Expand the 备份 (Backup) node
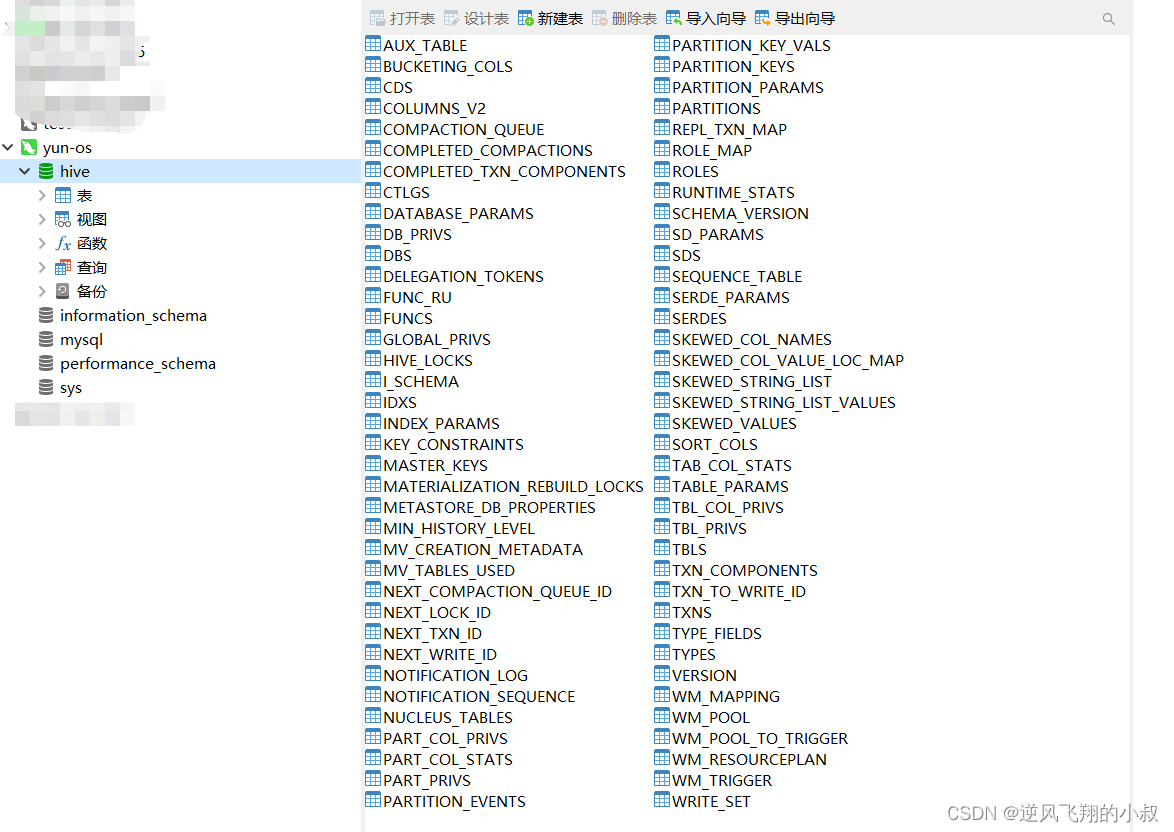This screenshot has height=832, width=1174. coord(42,291)
